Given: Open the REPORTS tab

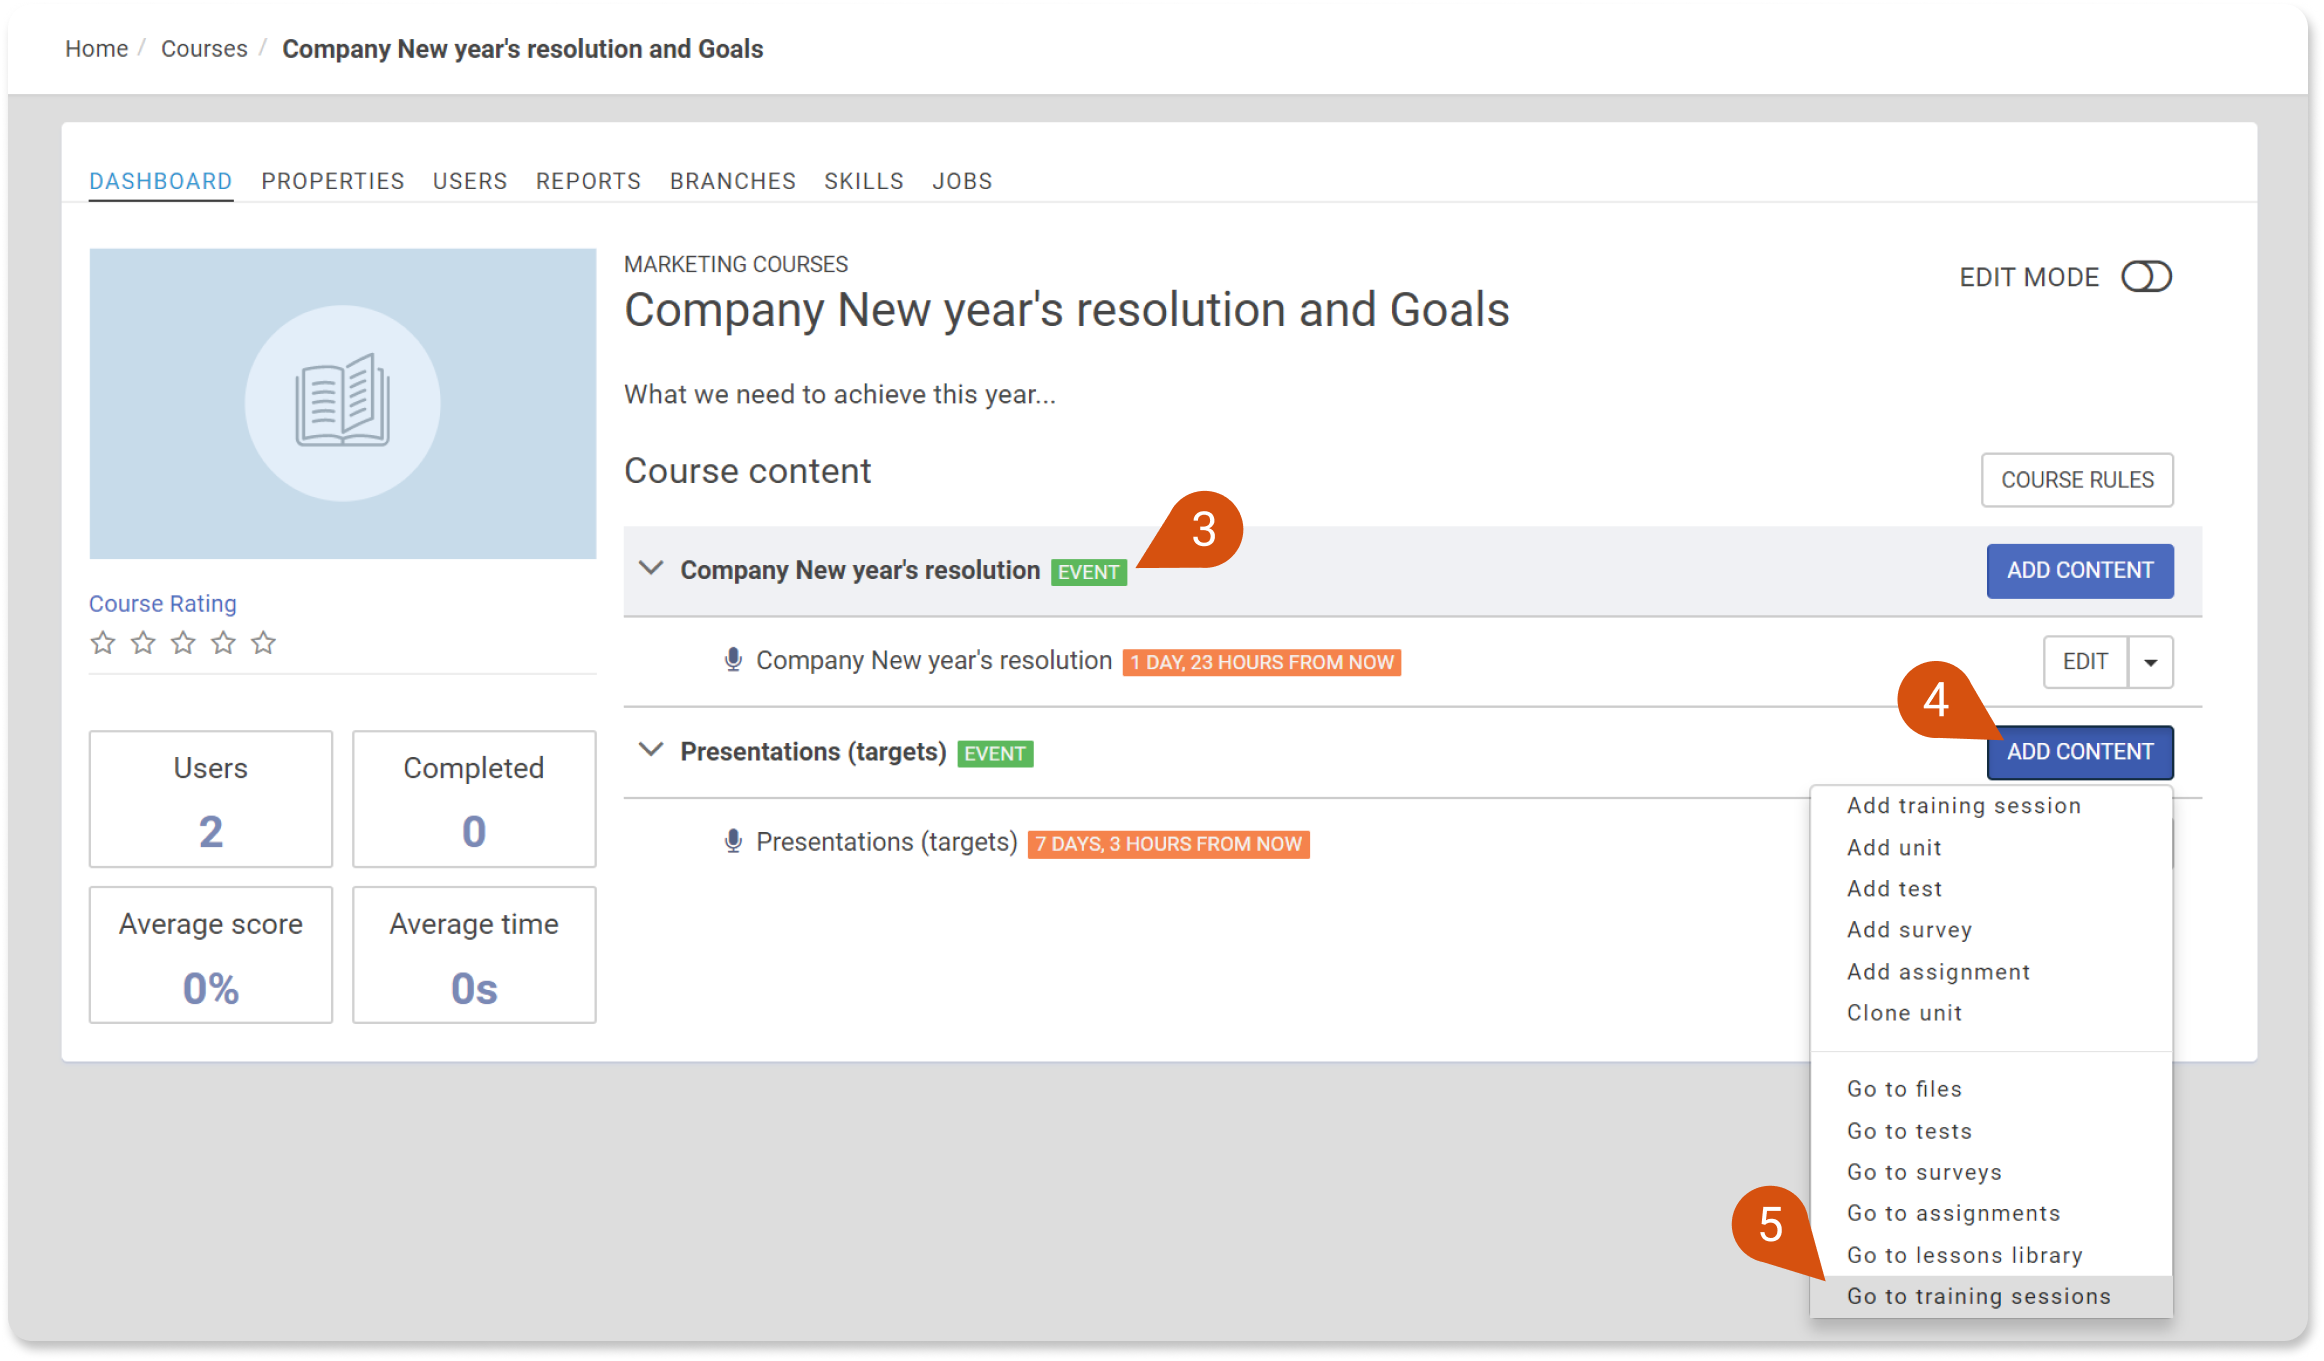Looking at the screenshot, I should coord(588,181).
